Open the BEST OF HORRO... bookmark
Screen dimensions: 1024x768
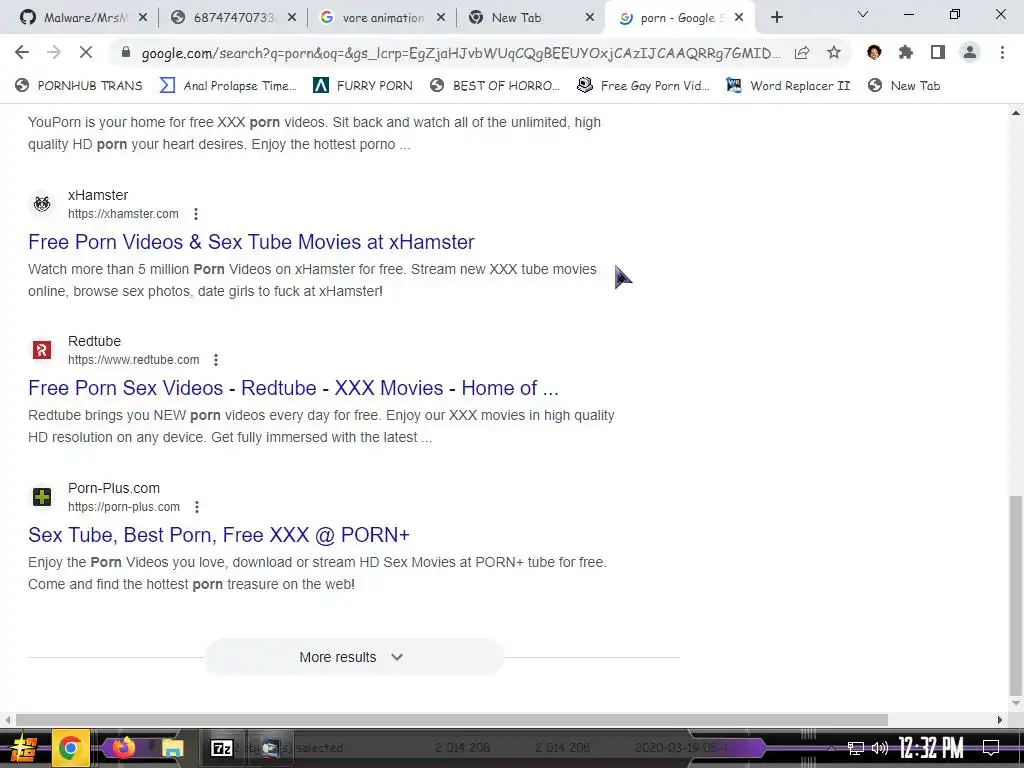click(495, 86)
